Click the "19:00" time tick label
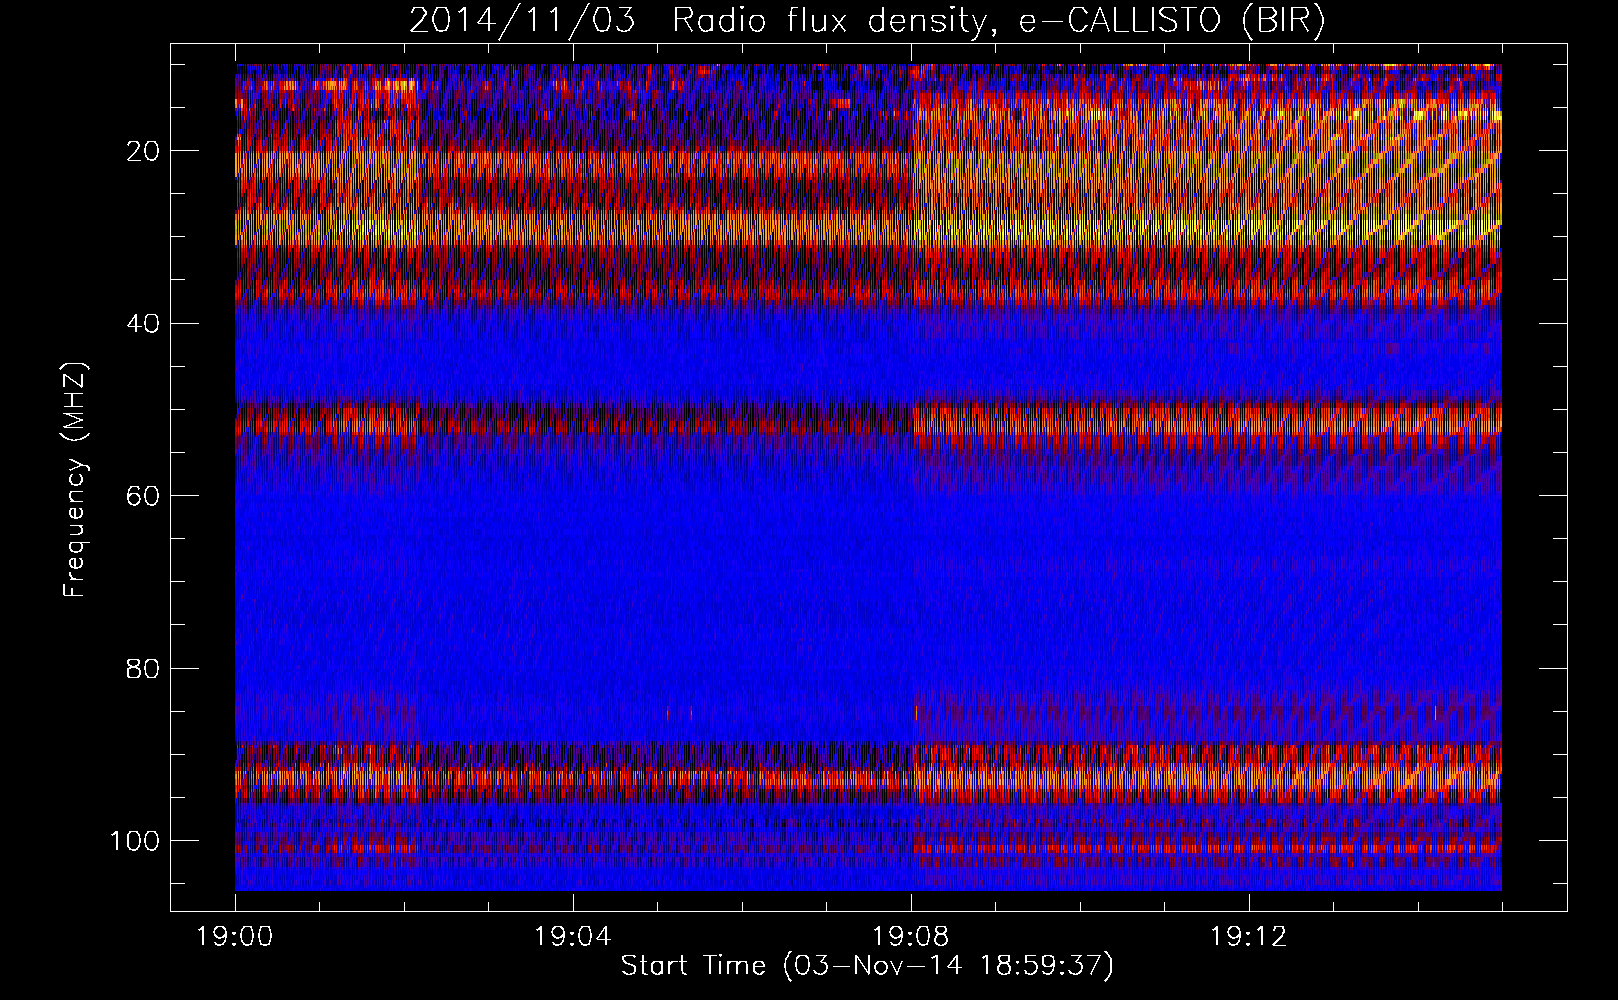 tap(235, 937)
